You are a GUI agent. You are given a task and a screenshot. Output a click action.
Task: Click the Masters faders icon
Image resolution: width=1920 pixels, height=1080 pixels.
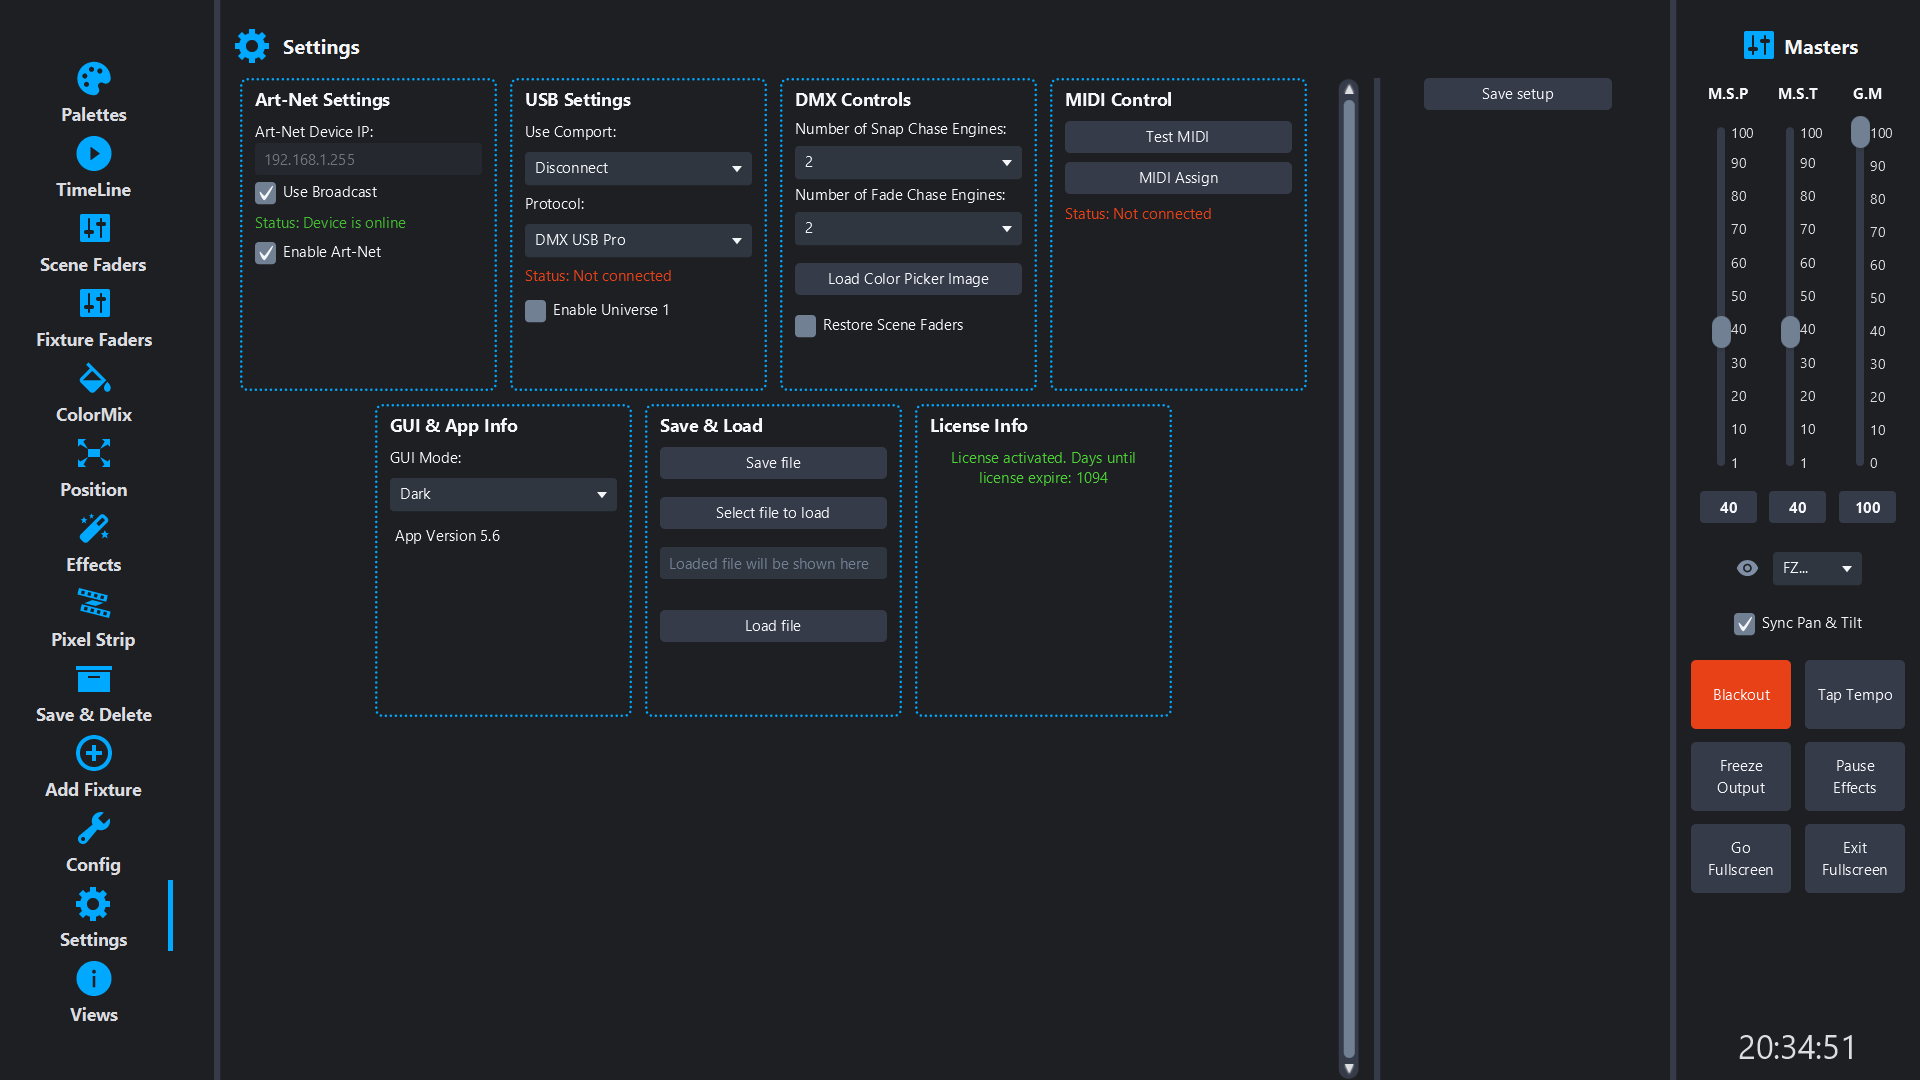point(1759,46)
